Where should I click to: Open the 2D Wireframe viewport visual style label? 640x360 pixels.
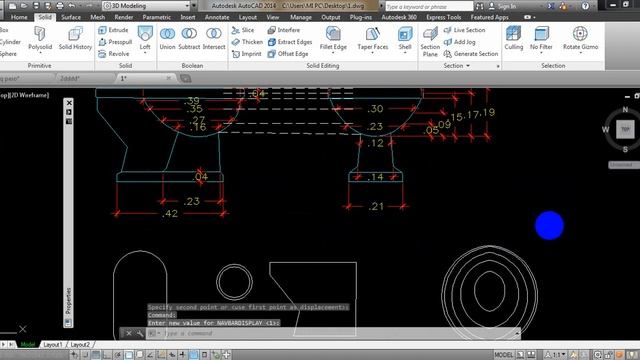(29, 95)
